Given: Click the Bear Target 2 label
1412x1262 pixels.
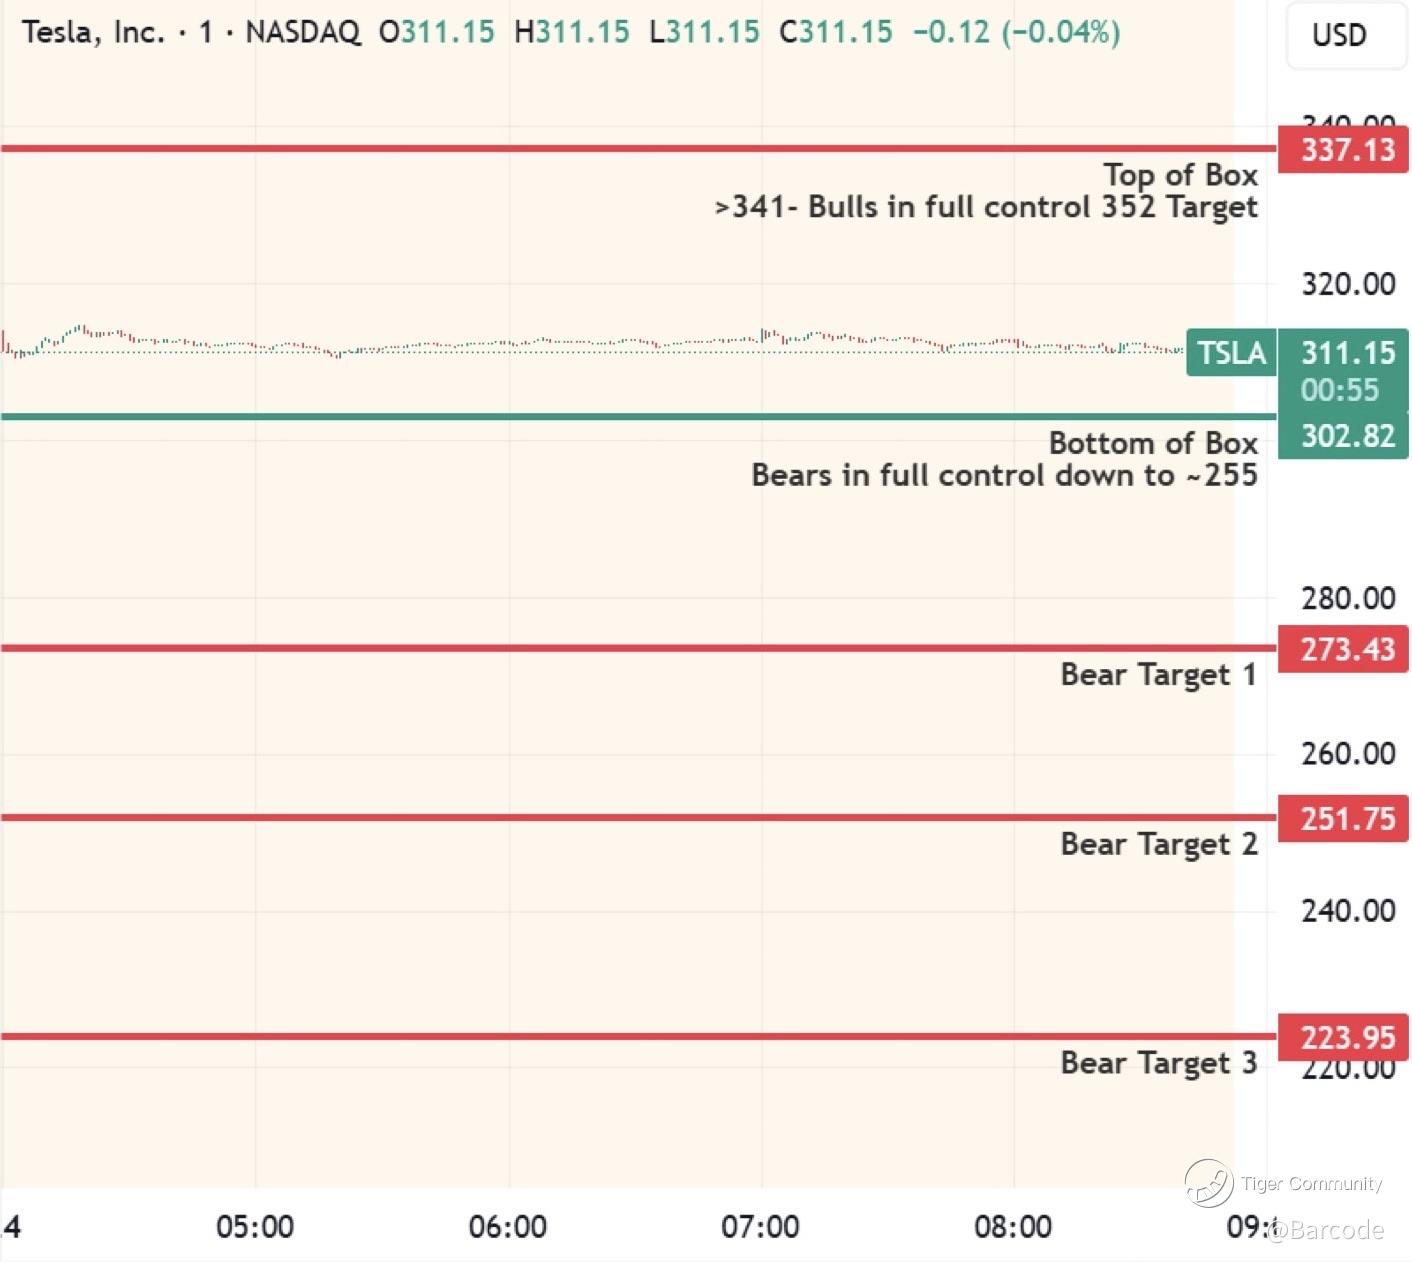Looking at the screenshot, I should [x=1158, y=844].
